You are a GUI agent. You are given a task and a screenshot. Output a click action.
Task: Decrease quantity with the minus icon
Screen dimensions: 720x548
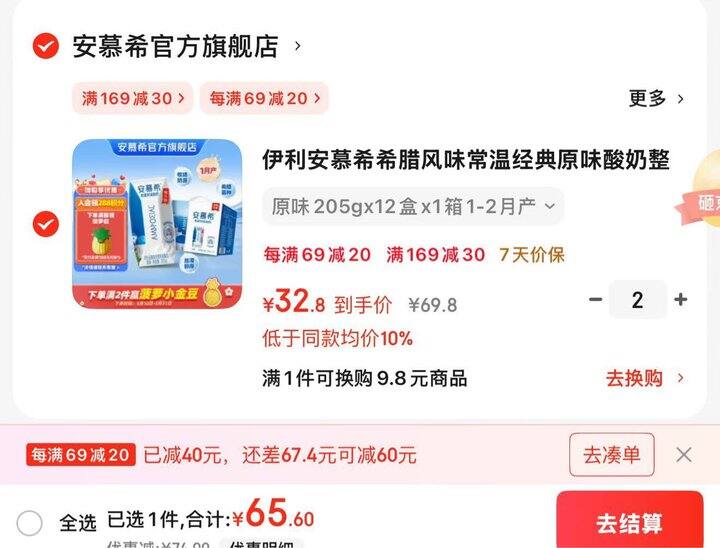(x=596, y=299)
